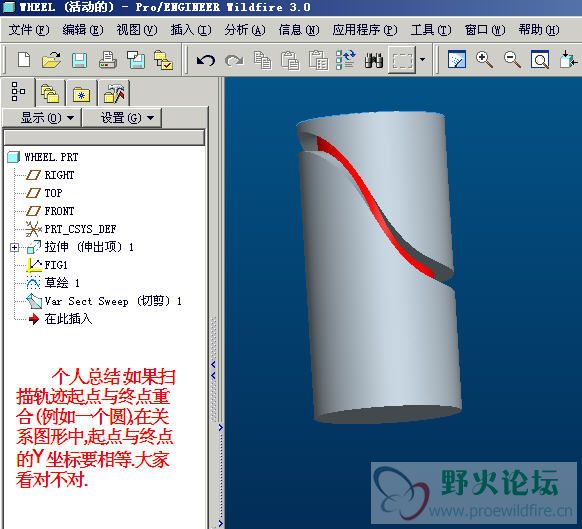Open the 窗口(W) menu
The width and height of the screenshot is (582, 529).
pyautogui.click(x=485, y=30)
